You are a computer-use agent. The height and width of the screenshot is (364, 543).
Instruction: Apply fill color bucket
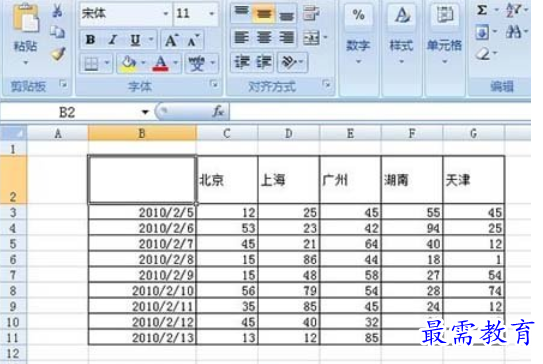[x=128, y=64]
